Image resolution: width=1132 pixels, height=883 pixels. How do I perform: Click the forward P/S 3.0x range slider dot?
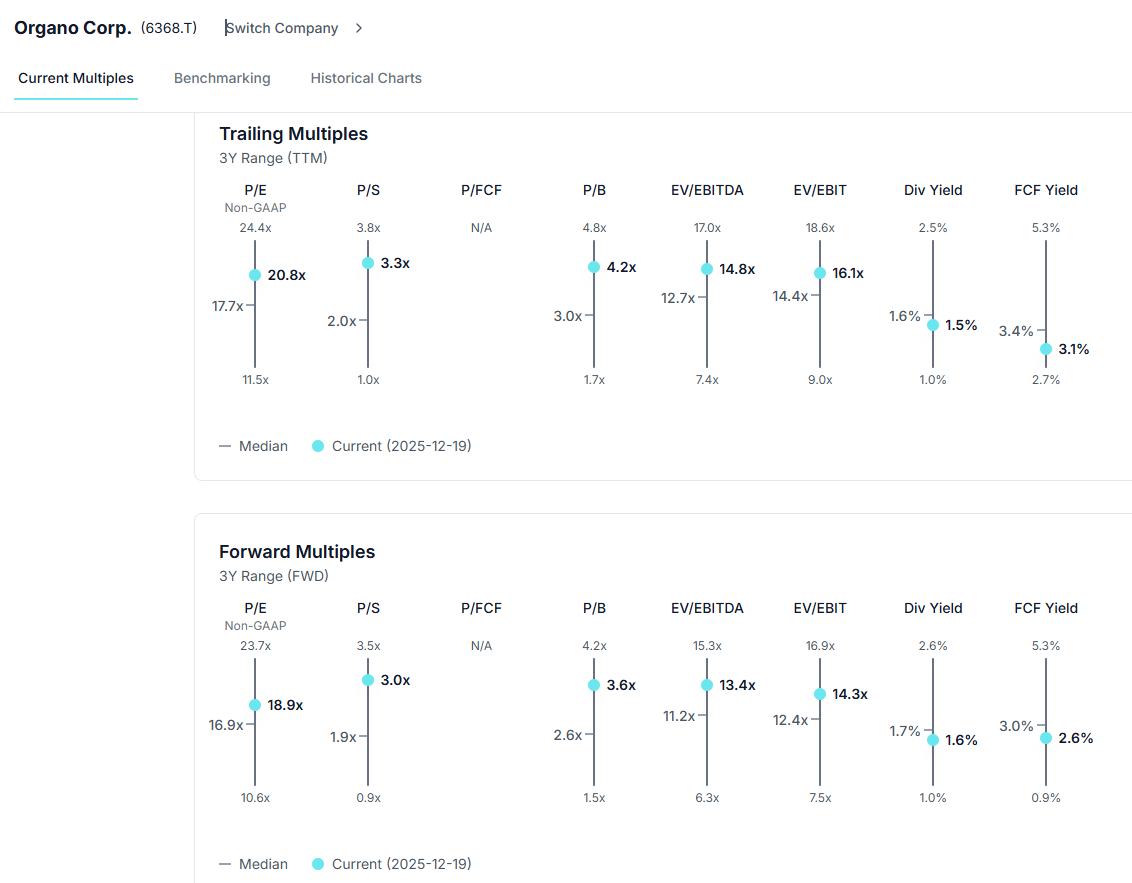[x=368, y=680]
